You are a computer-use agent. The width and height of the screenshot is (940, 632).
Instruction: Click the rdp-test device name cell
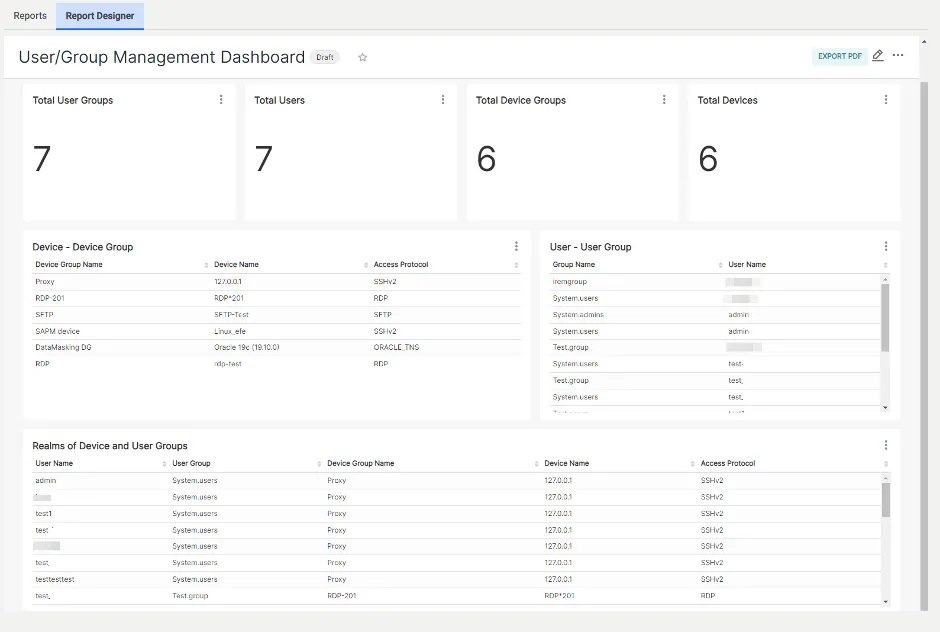tap(228, 364)
